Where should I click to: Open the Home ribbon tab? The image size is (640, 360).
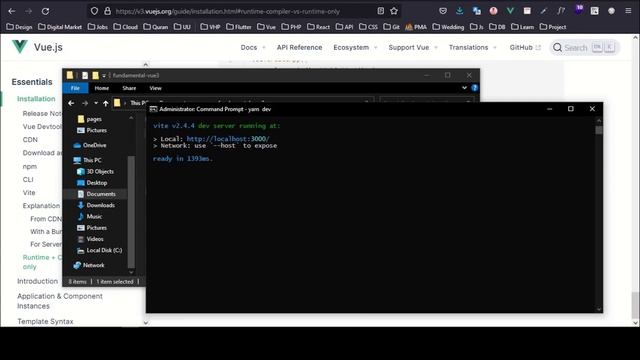click(102, 88)
